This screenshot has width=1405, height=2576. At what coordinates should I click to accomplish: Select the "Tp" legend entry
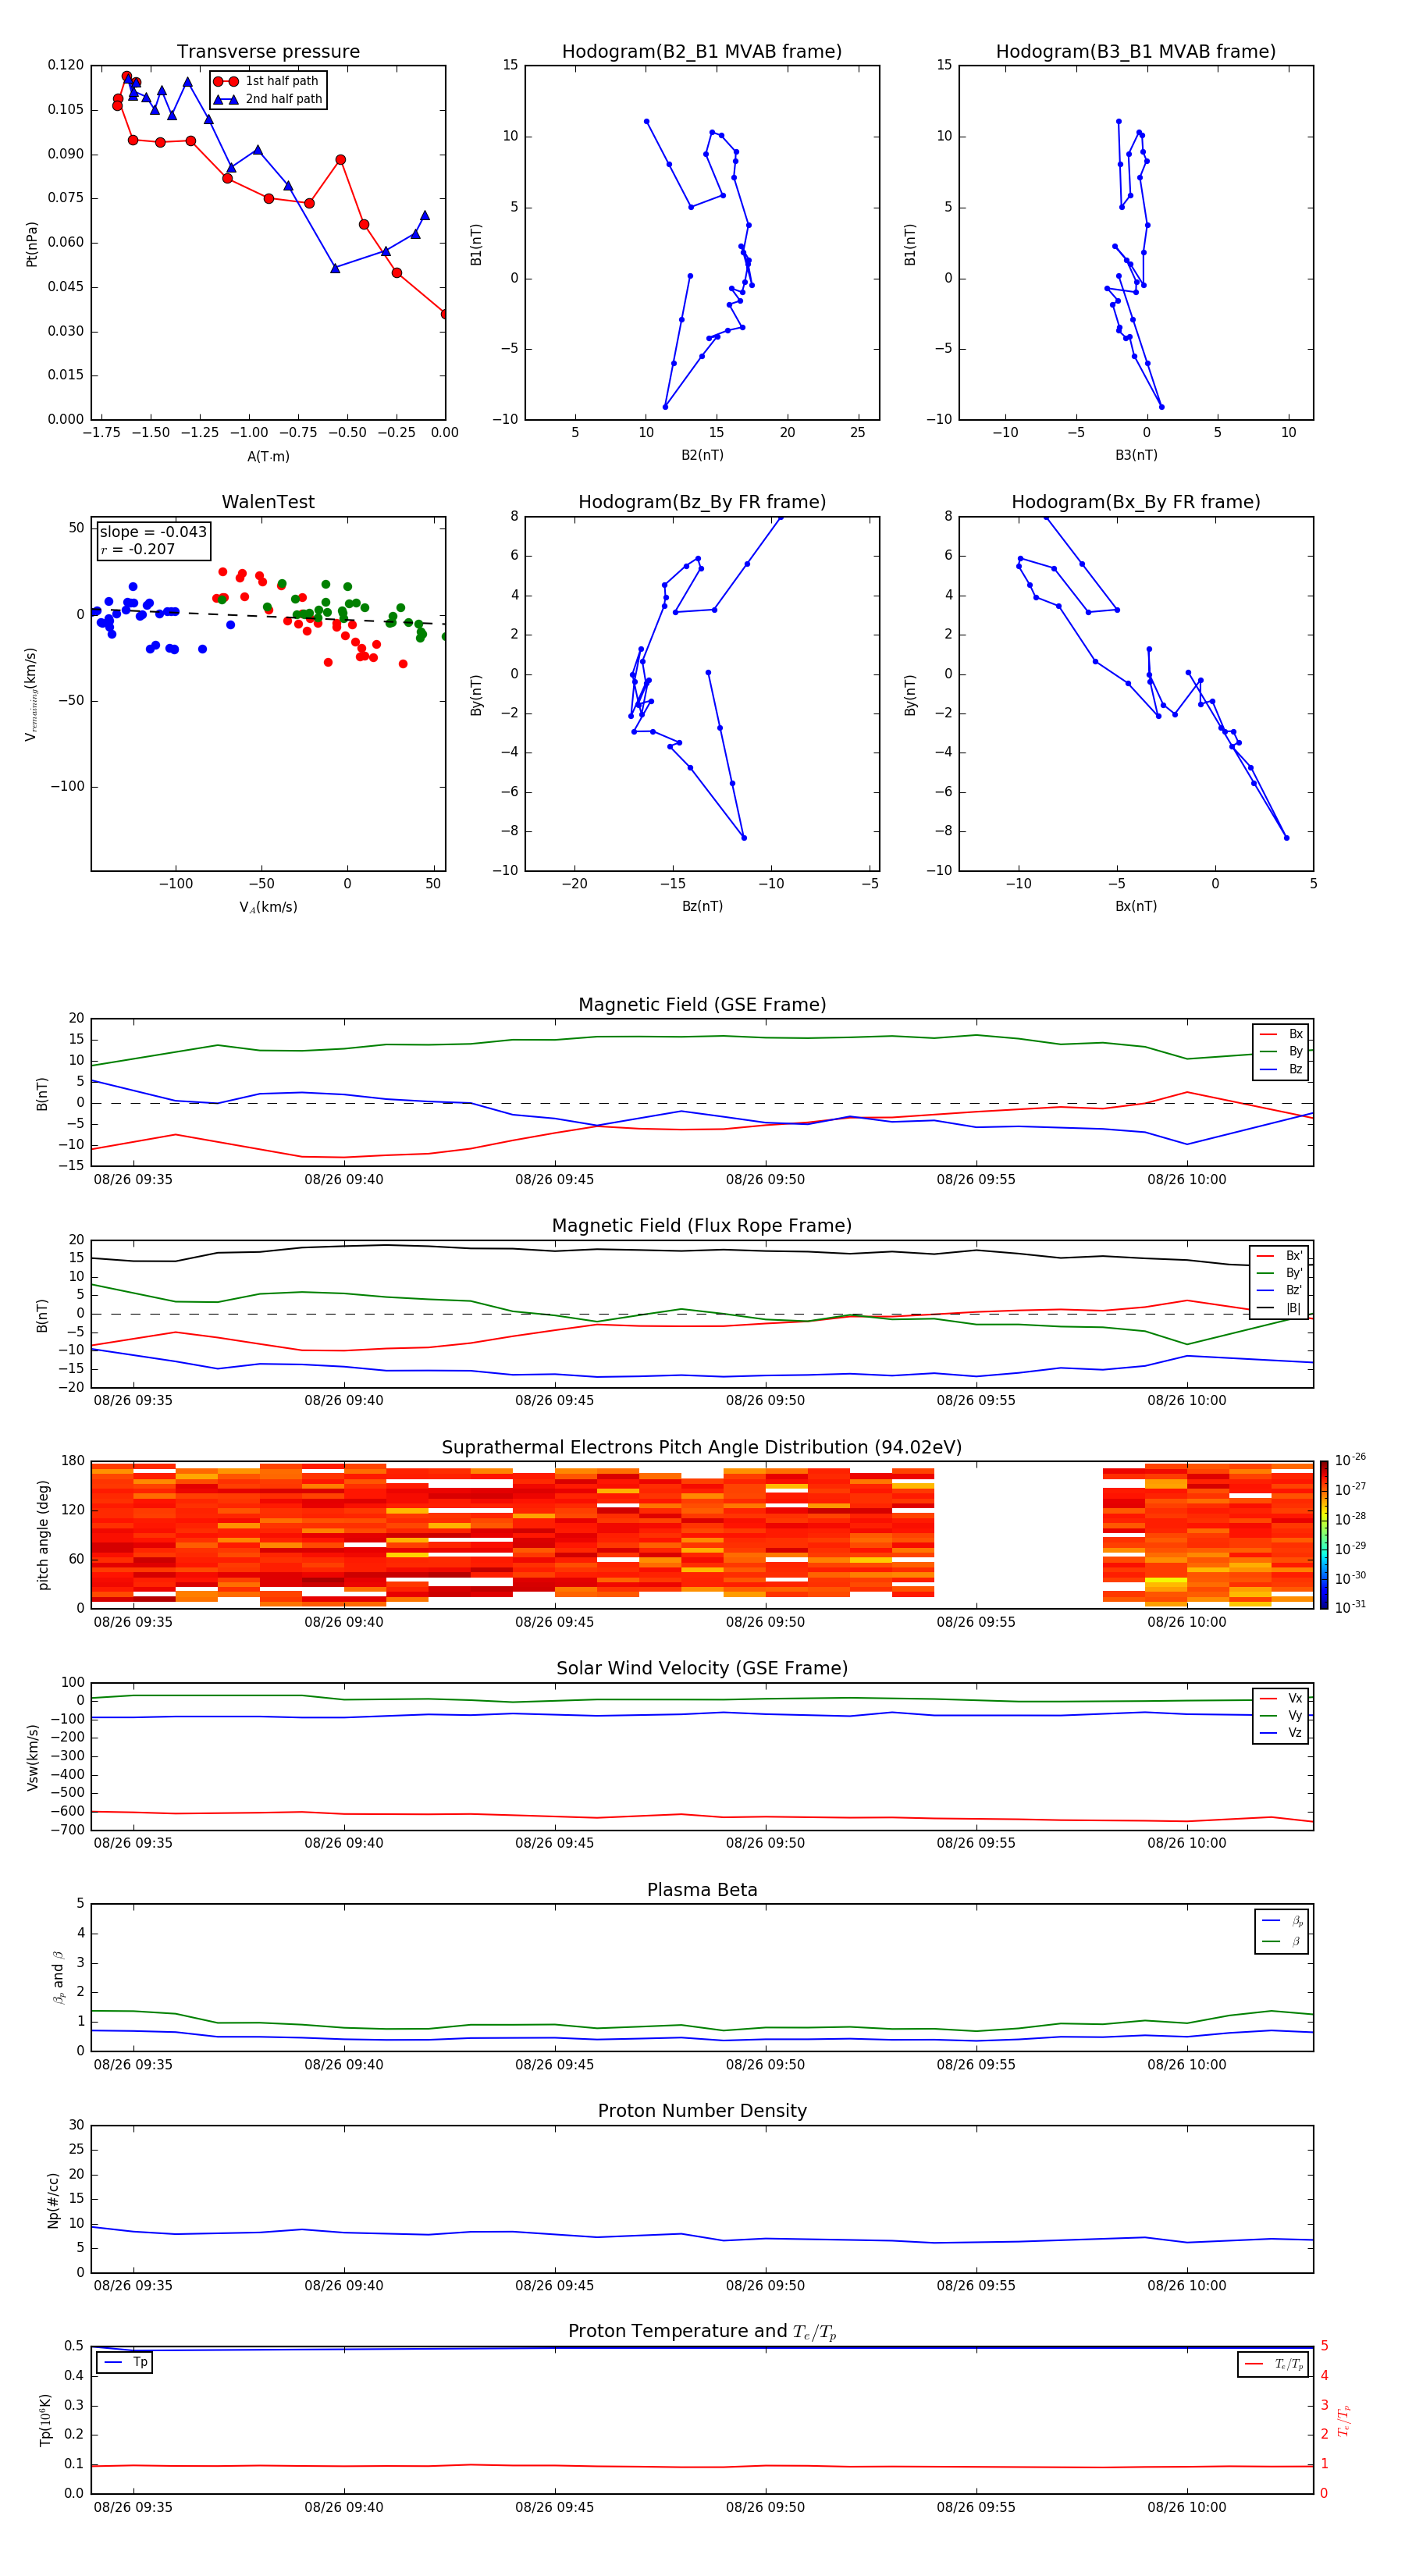(x=126, y=2362)
